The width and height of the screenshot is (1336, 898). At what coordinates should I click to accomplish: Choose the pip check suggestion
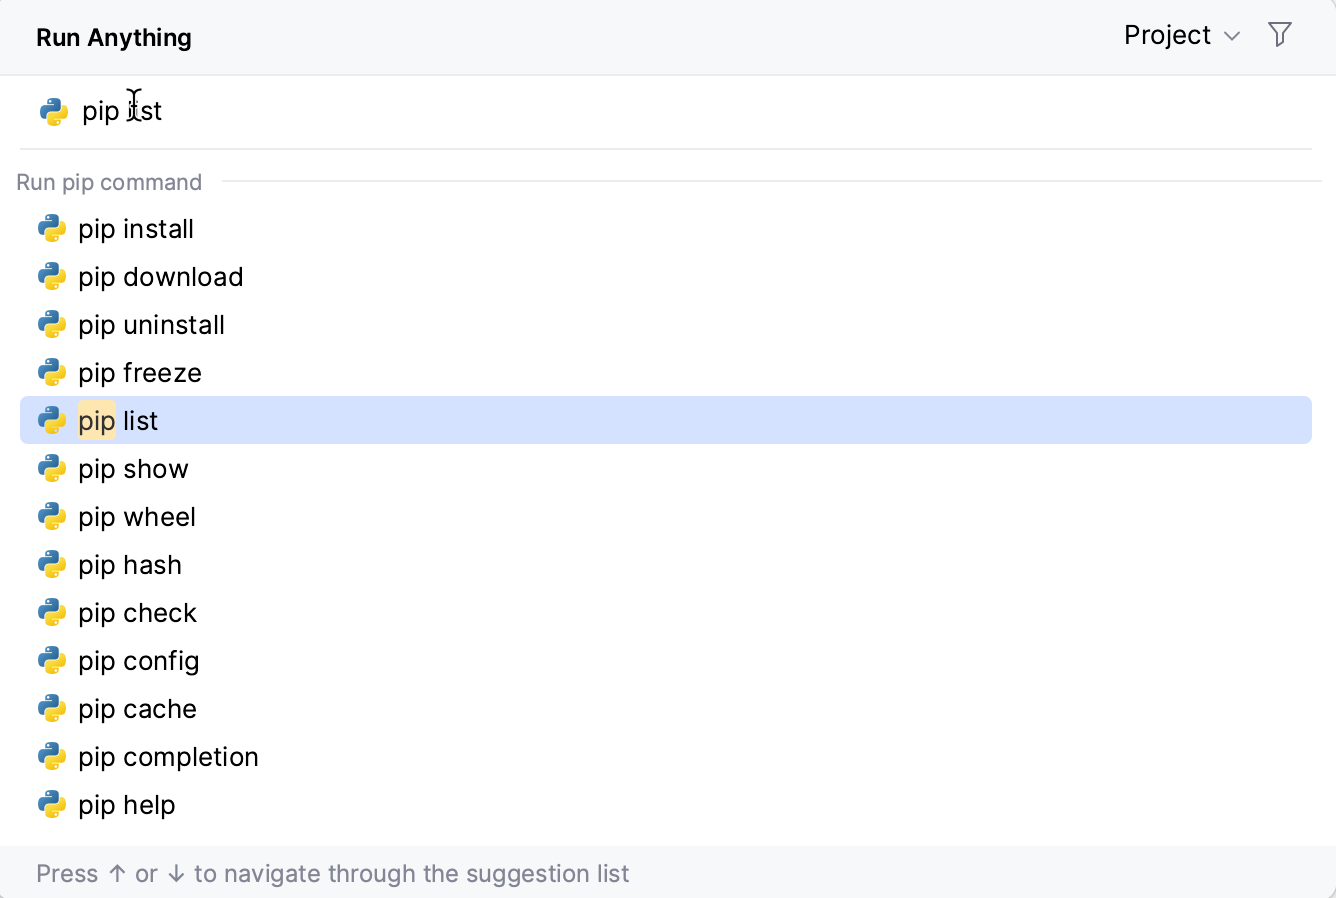pos(137,613)
